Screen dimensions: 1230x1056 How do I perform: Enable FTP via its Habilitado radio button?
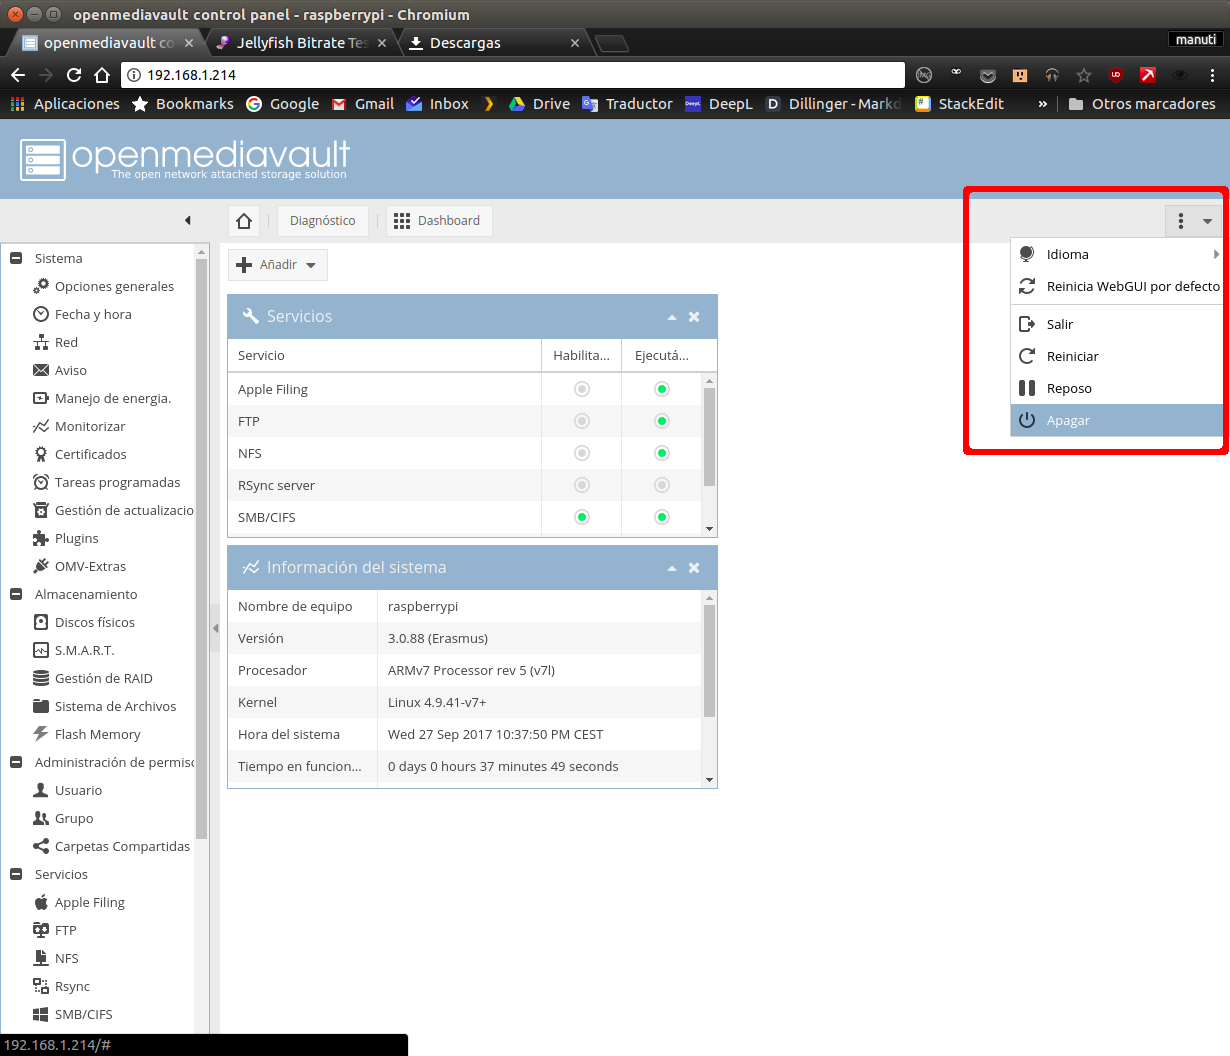tap(581, 421)
